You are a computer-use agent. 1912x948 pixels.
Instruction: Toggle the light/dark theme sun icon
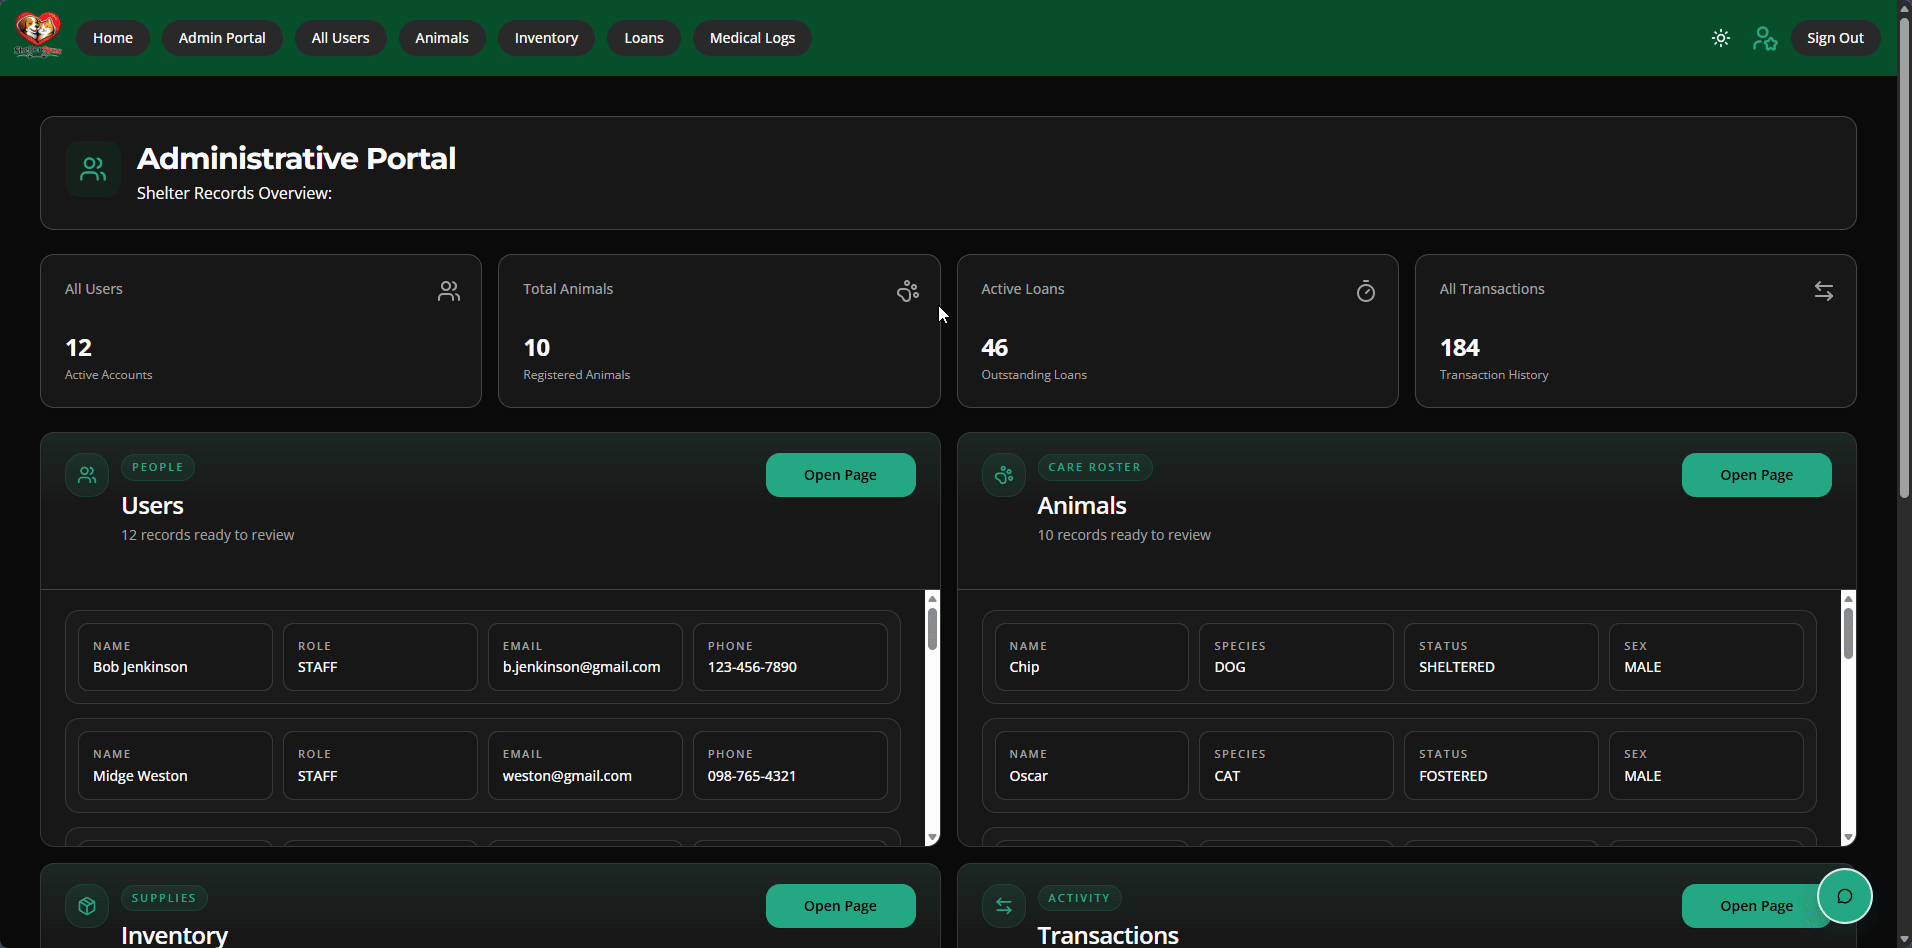(x=1721, y=38)
